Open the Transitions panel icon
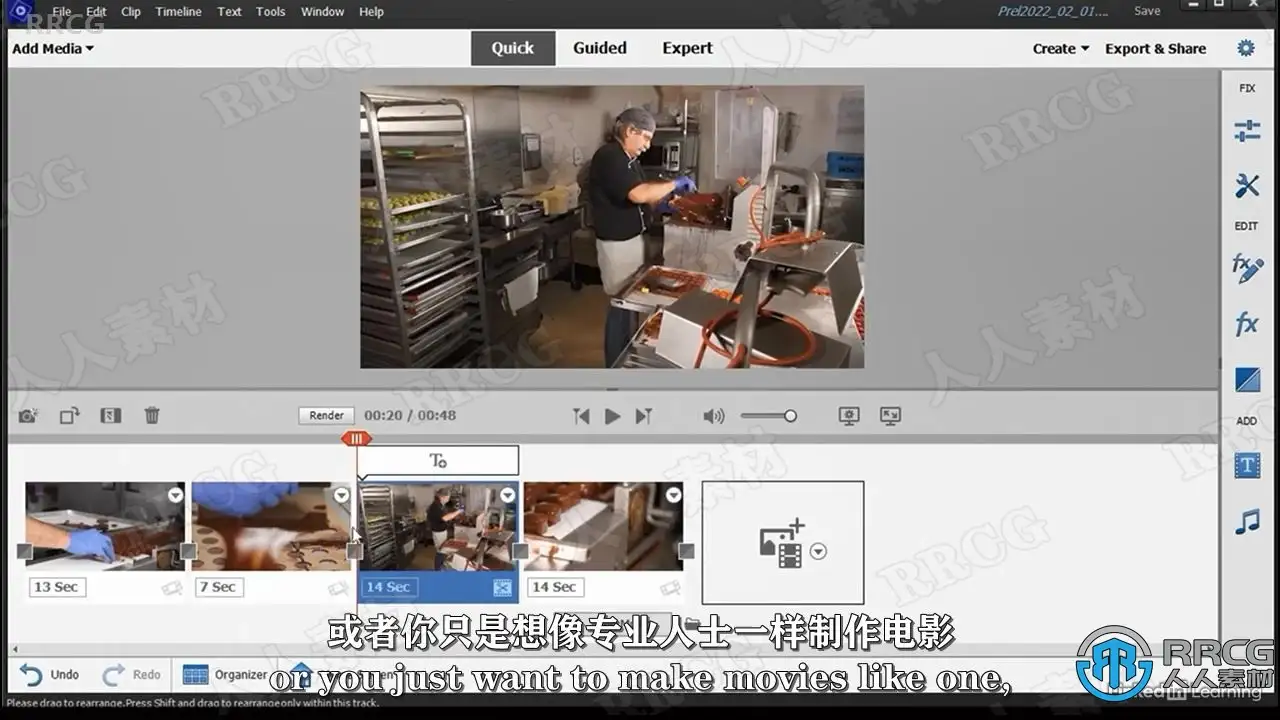Screen dimensions: 1280x720 pyautogui.click(x=1247, y=380)
